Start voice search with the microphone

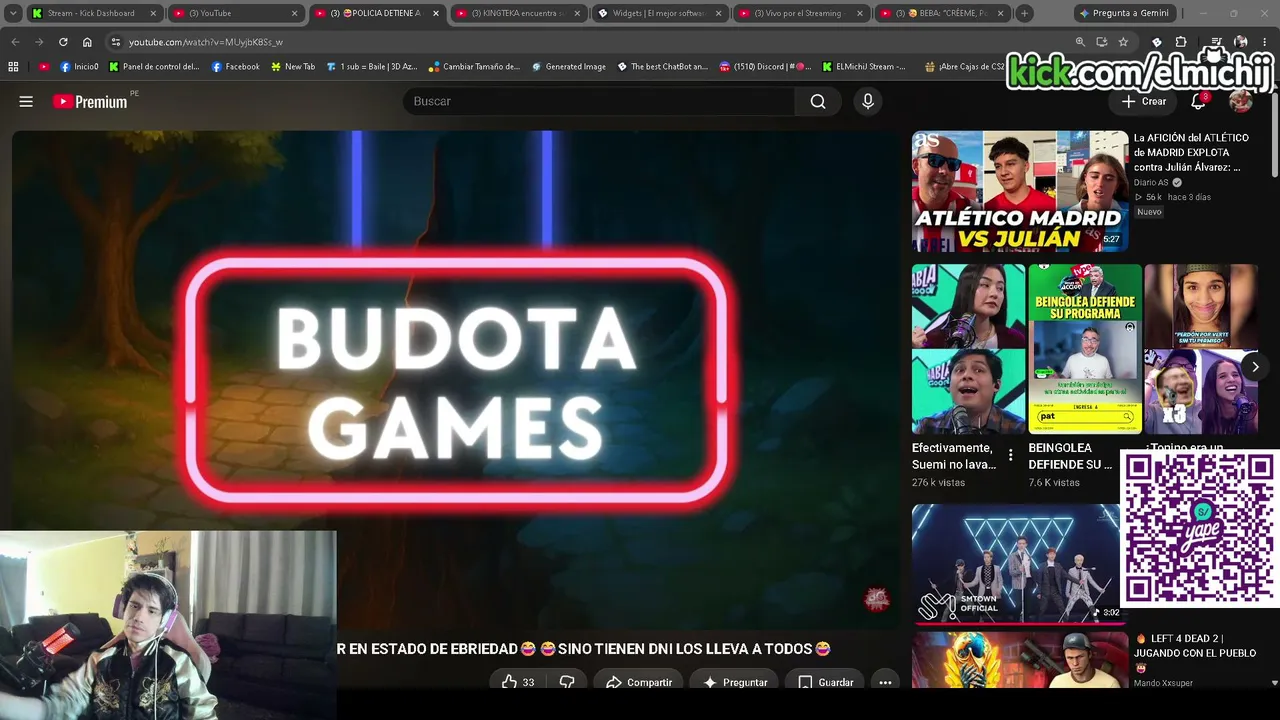[x=868, y=101]
